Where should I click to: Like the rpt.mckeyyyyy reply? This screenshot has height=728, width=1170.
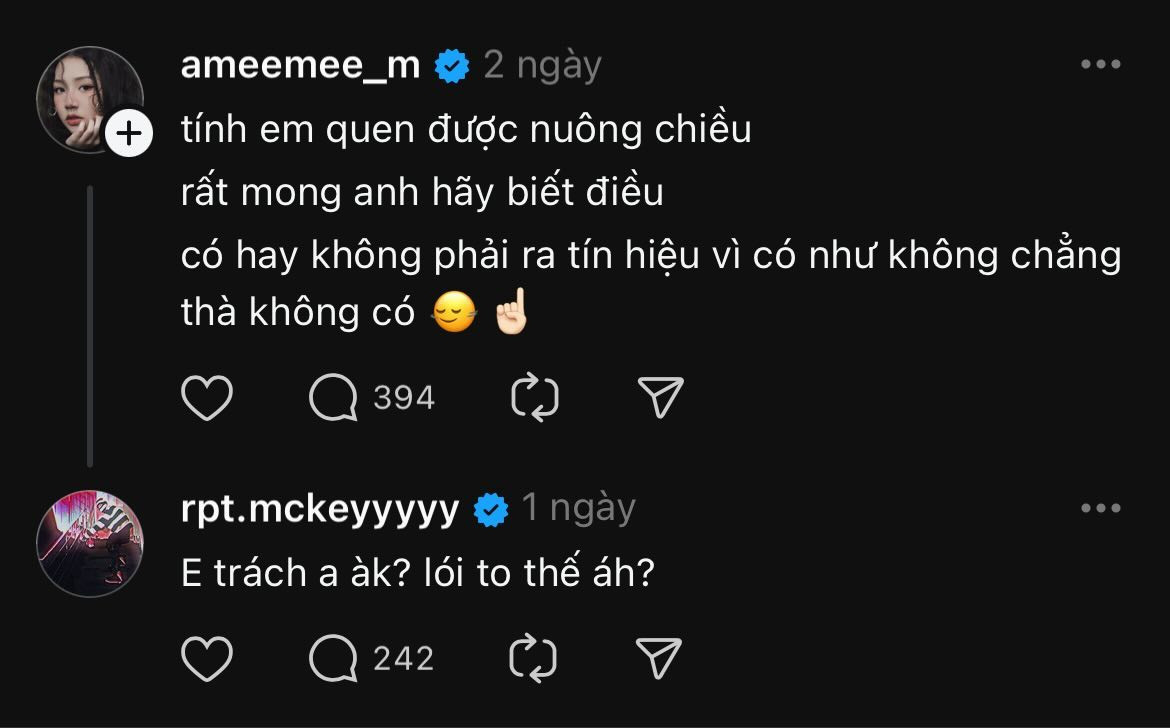tap(207, 659)
